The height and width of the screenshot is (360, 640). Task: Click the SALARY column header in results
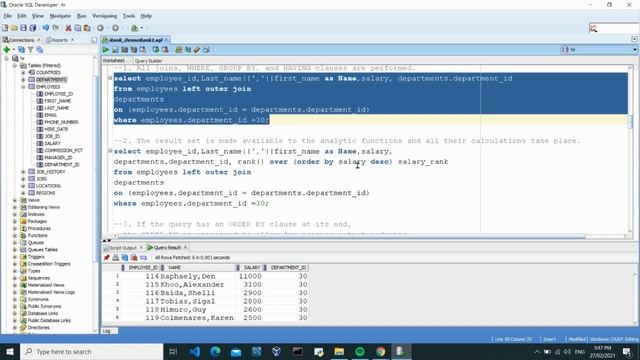coord(249,267)
